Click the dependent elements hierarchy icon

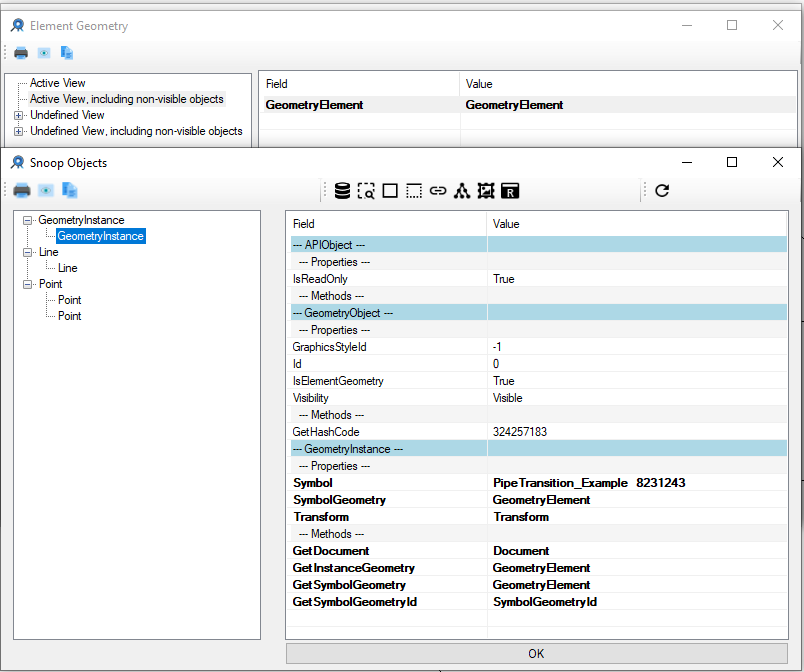click(x=462, y=191)
